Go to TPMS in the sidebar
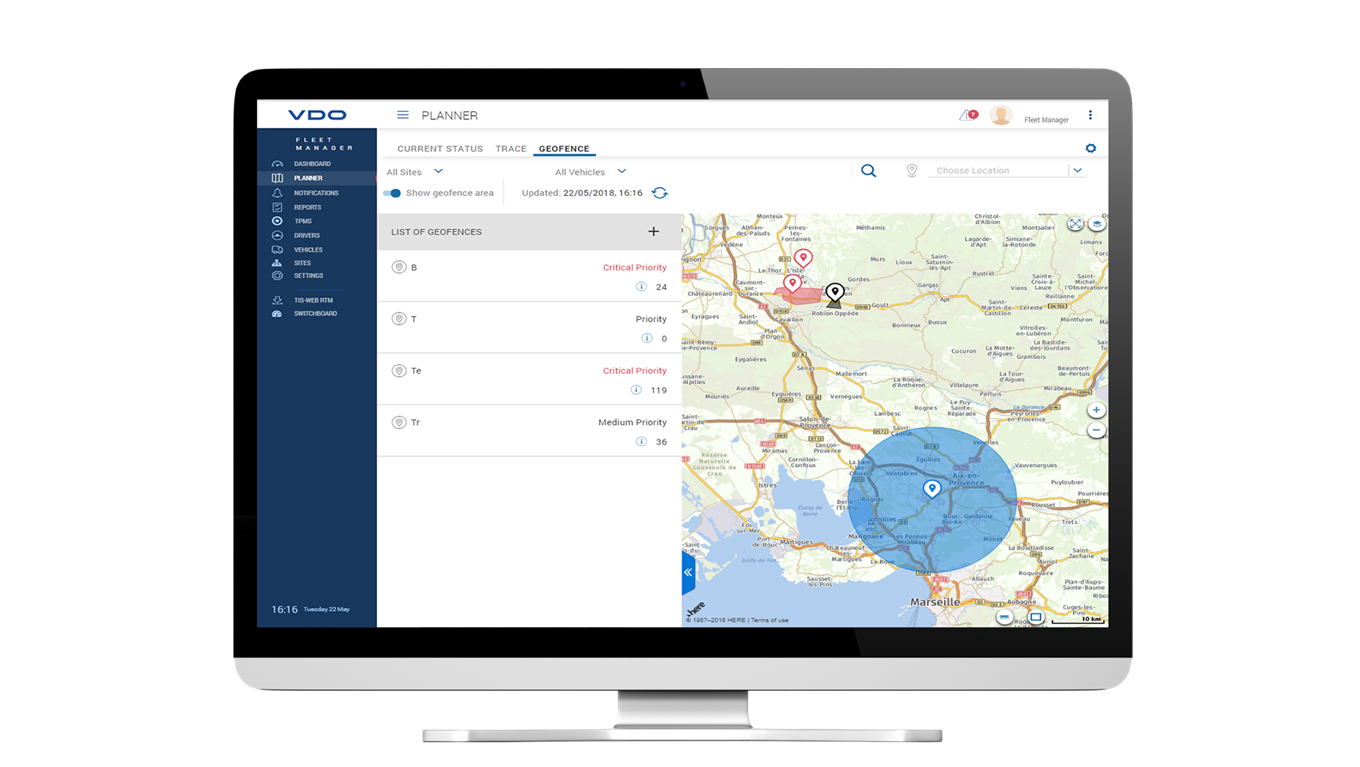The height and width of the screenshot is (767, 1360). 303,221
